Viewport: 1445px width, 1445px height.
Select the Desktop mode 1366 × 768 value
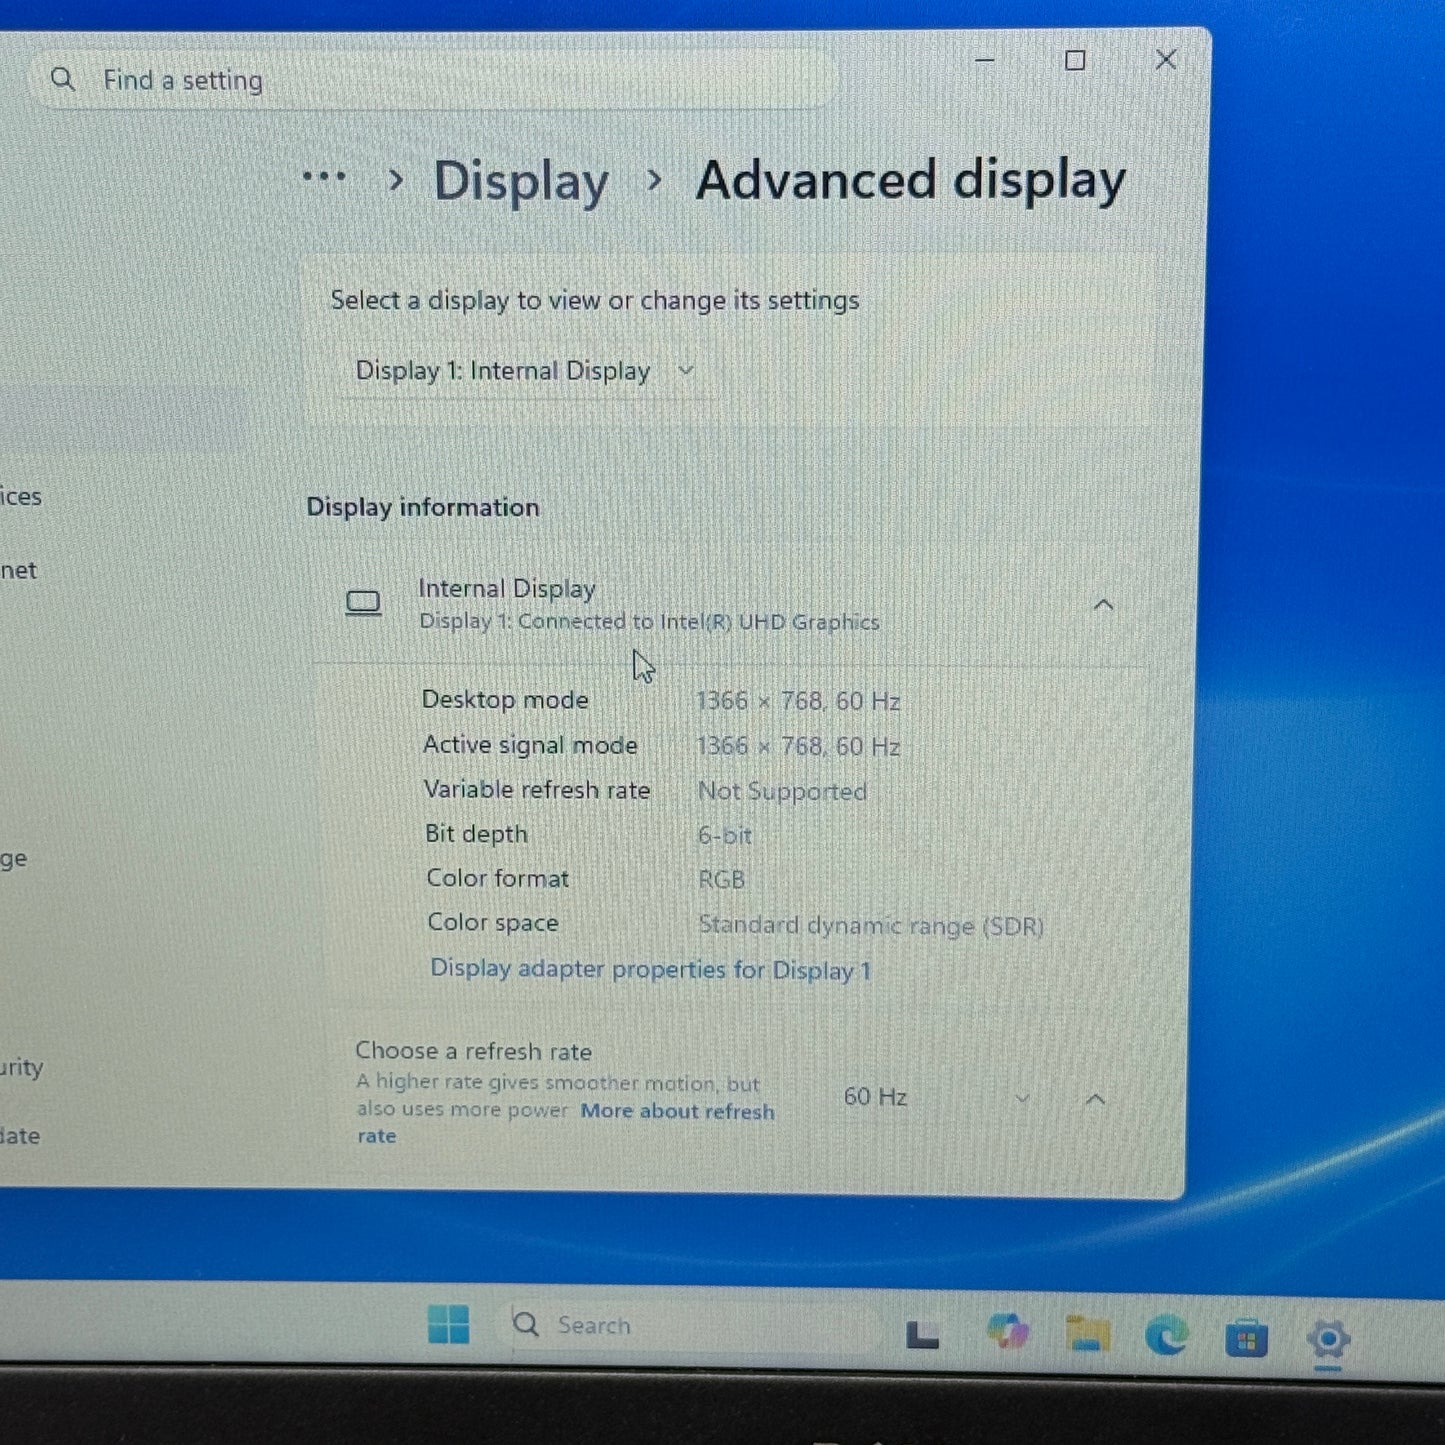798,701
